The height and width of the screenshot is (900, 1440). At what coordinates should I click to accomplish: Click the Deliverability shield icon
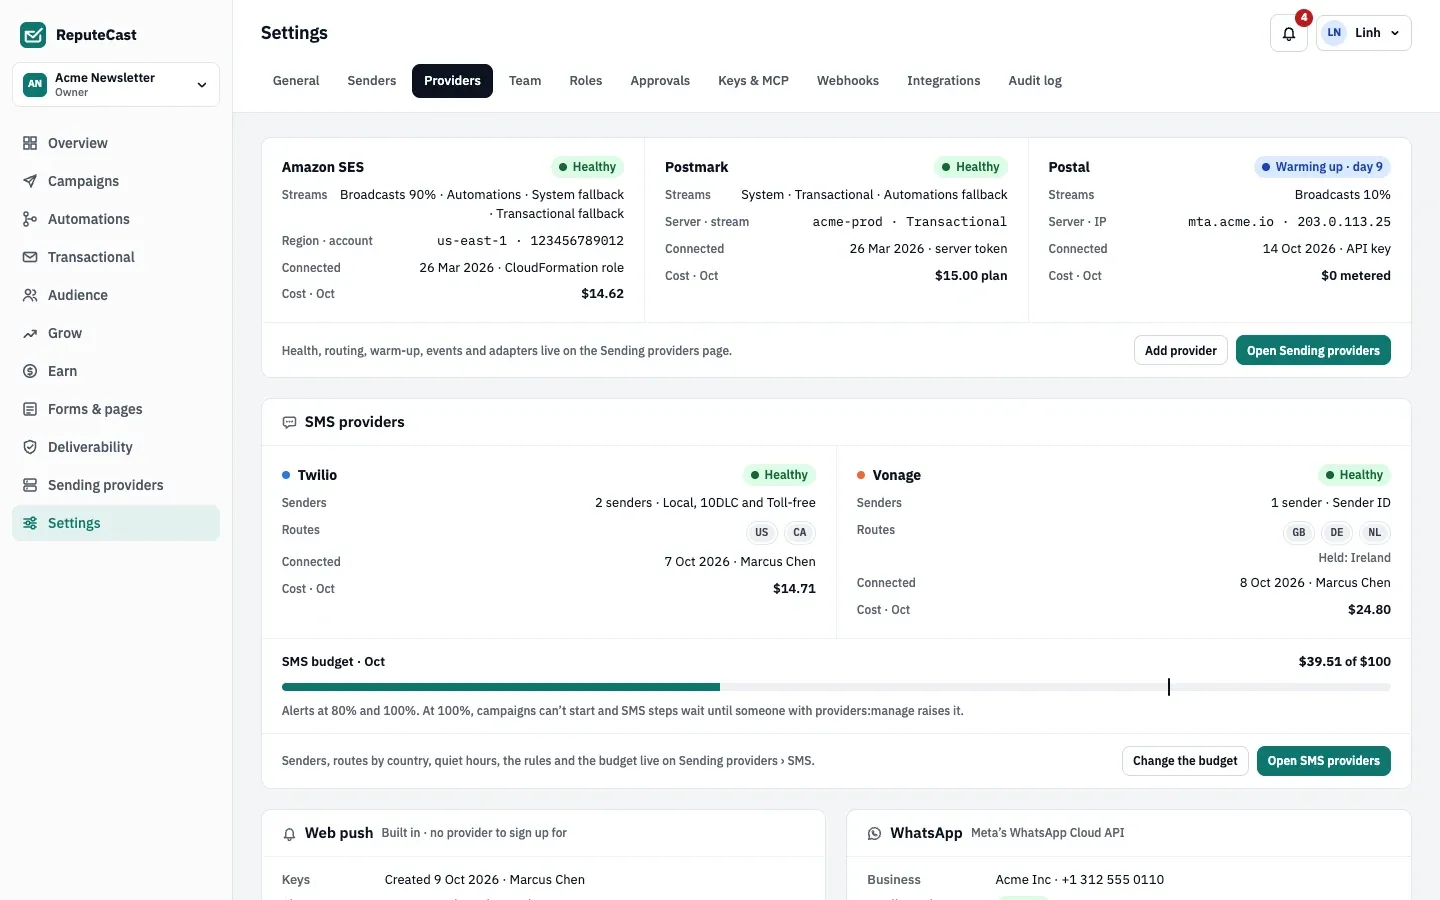coord(30,447)
